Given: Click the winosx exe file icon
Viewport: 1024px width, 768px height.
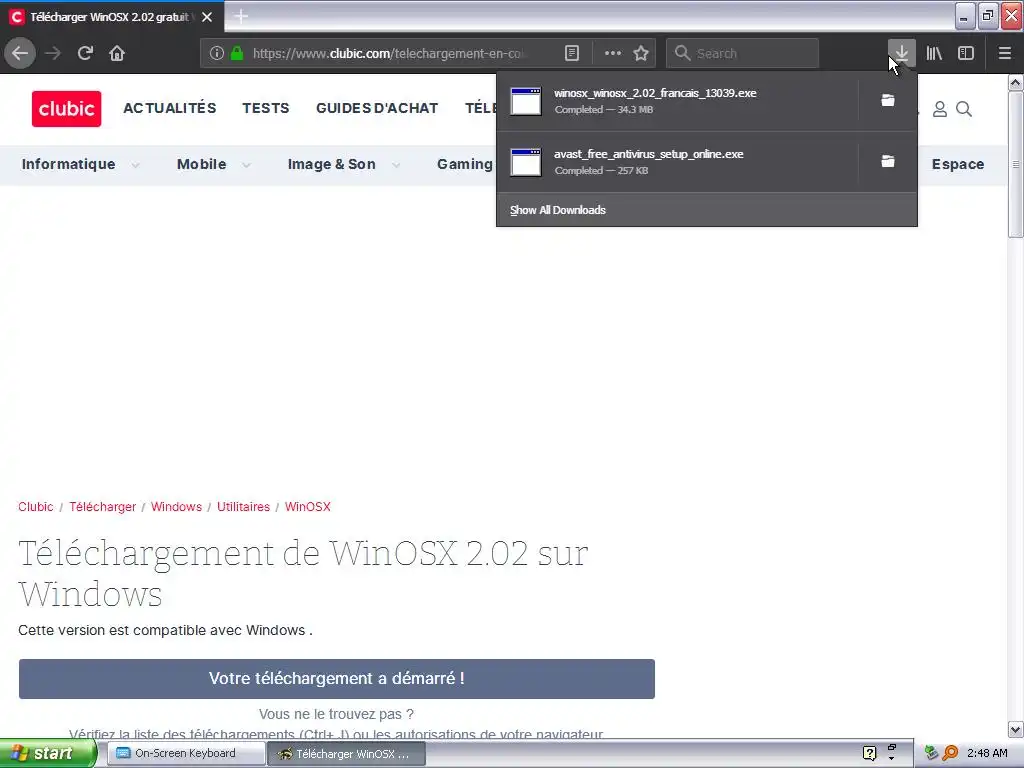Looking at the screenshot, I should pos(526,101).
